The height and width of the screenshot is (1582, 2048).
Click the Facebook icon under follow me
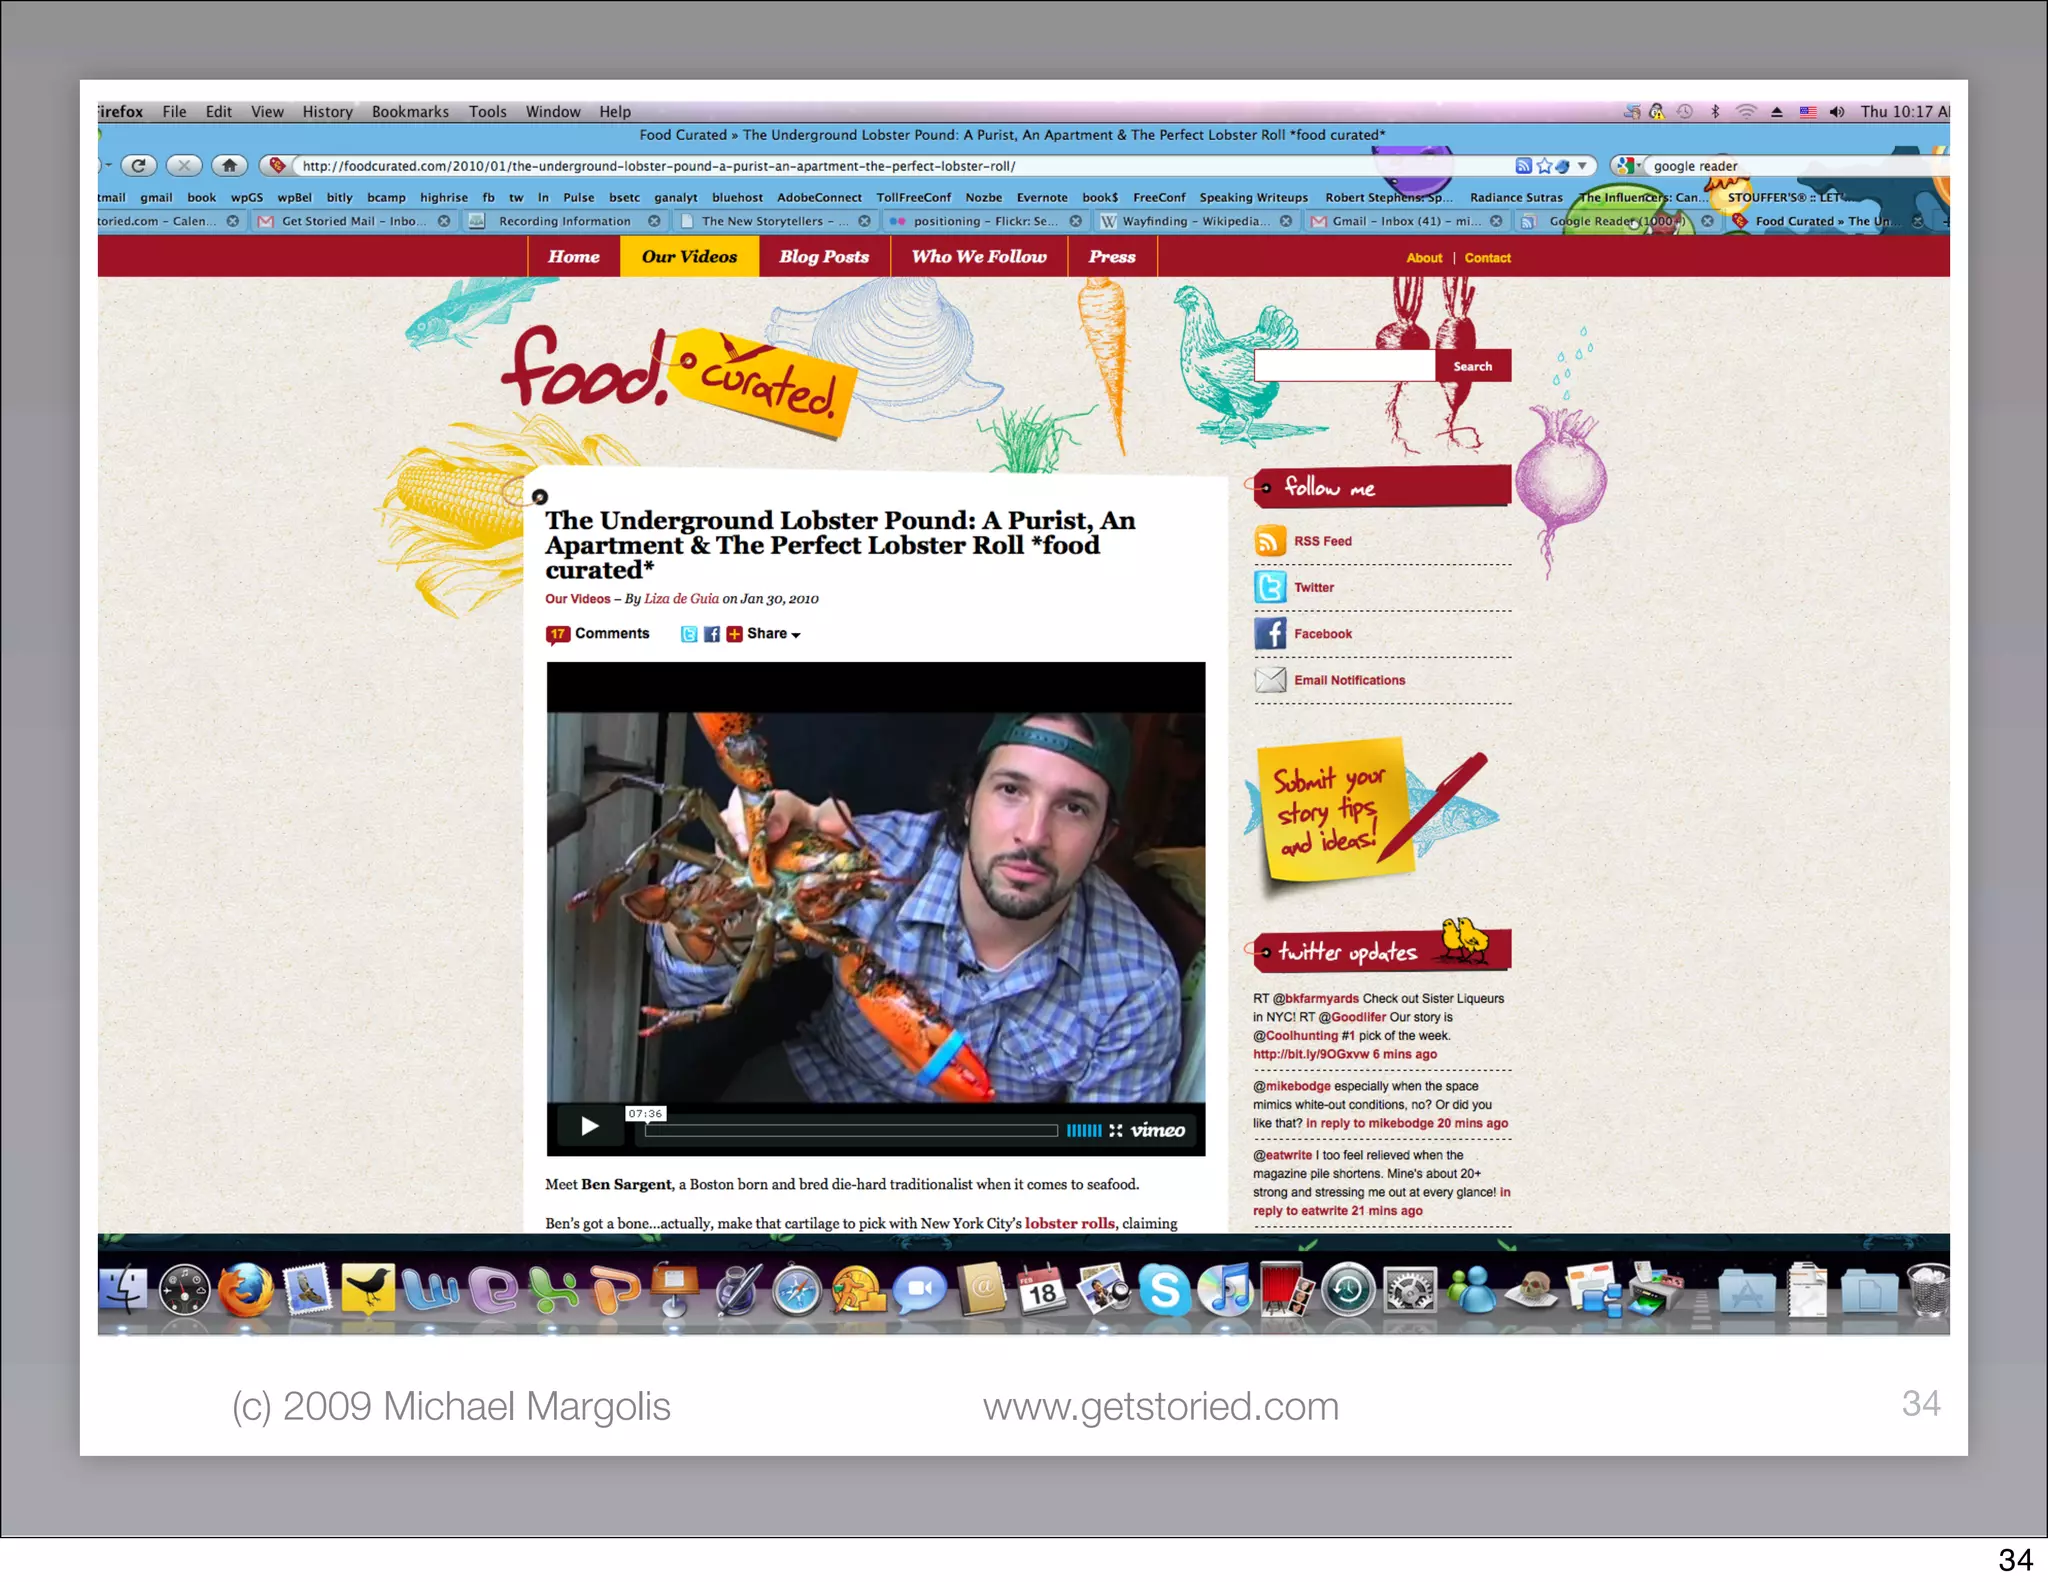pos(1270,633)
